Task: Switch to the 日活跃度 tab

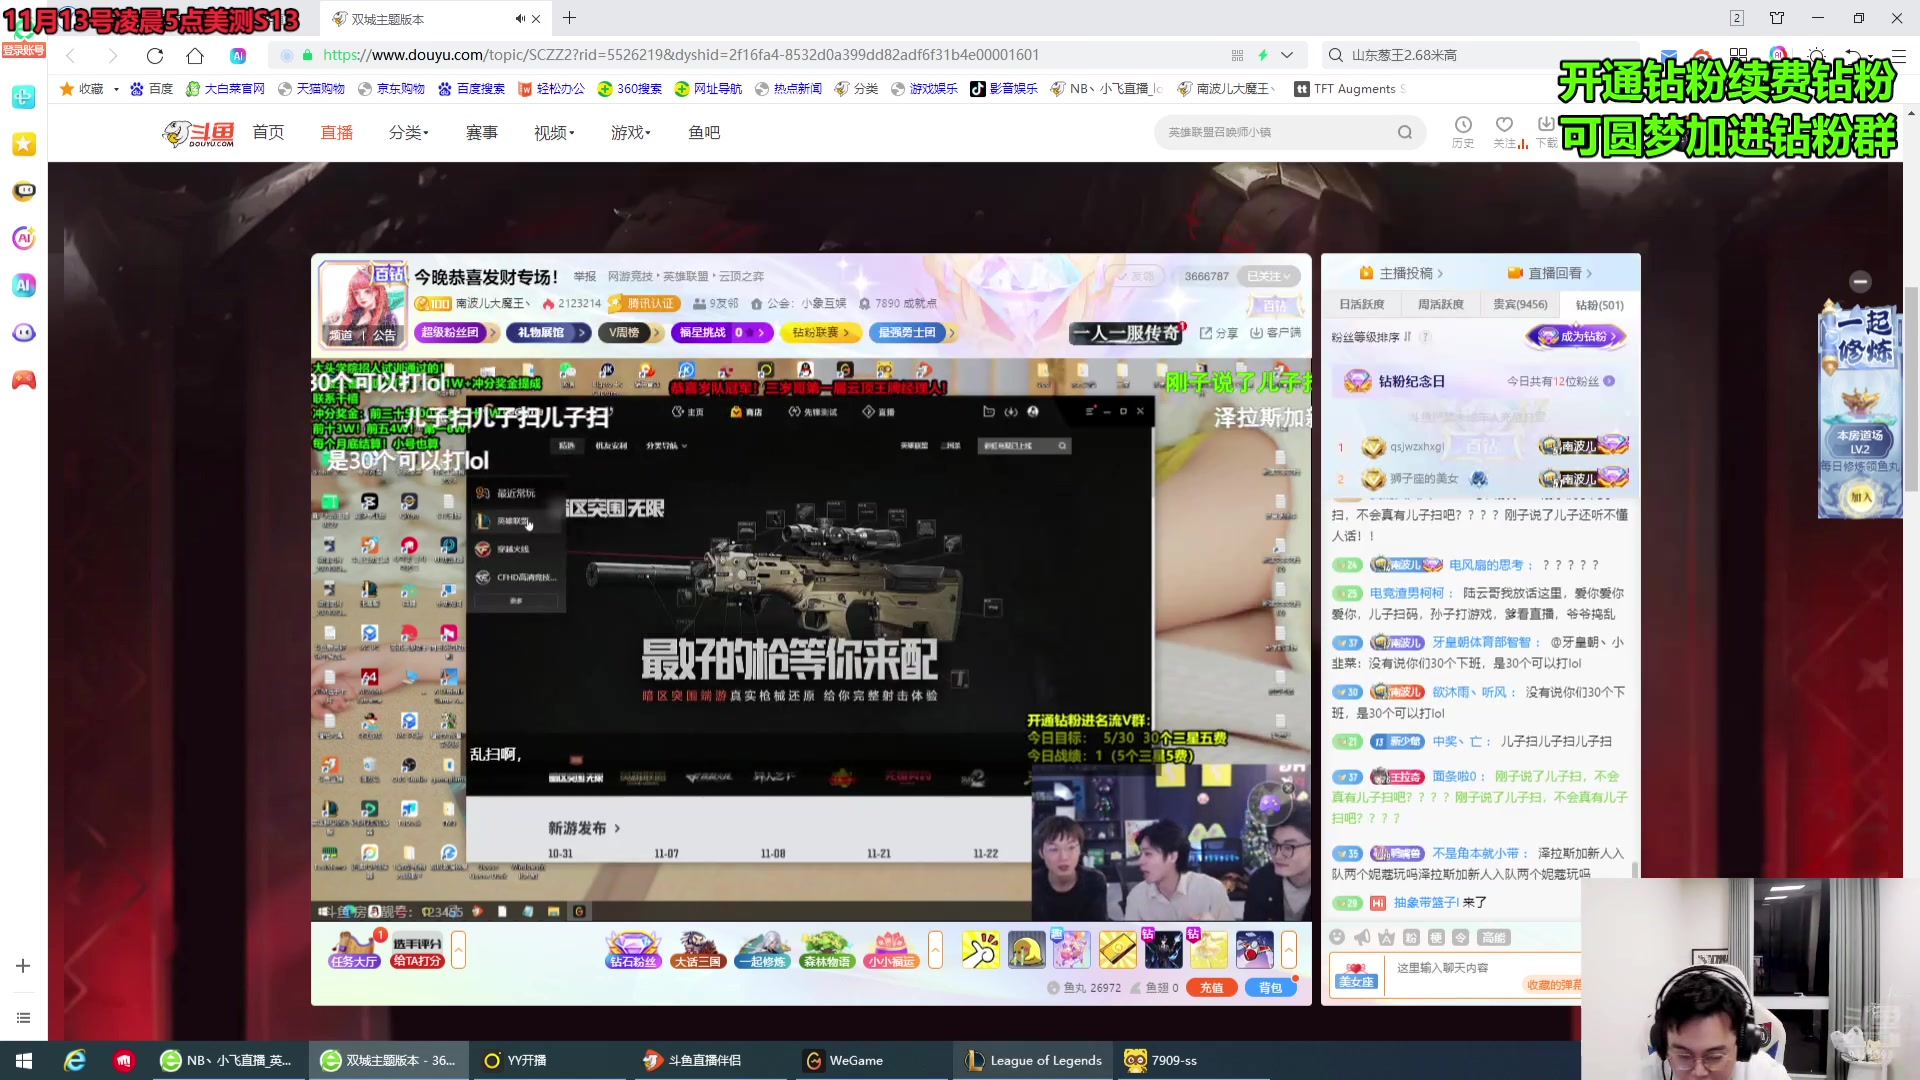Action: click(x=1362, y=304)
